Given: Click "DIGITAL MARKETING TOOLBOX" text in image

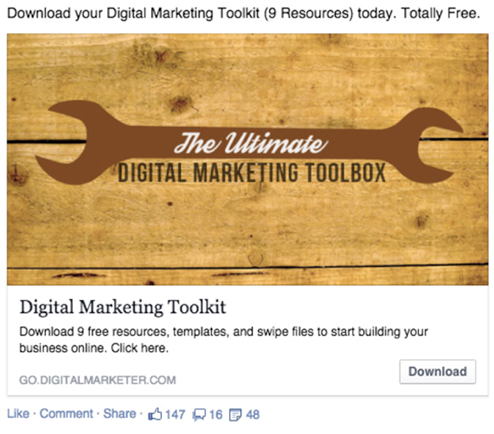Looking at the screenshot, I should click(252, 173).
